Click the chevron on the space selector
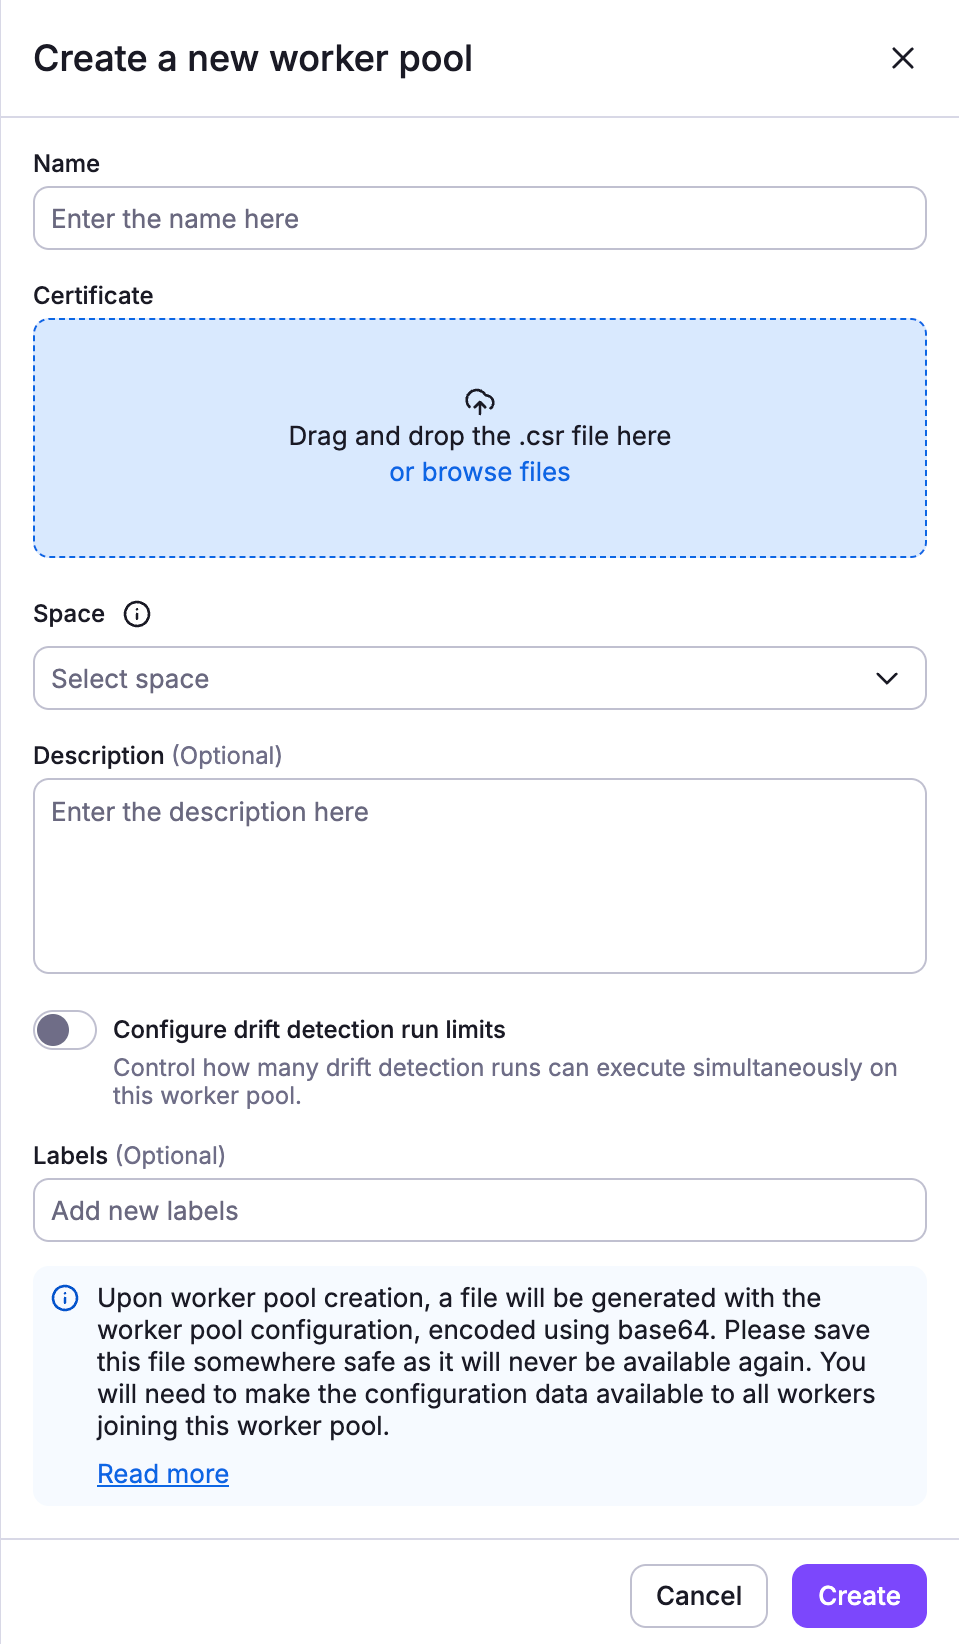The height and width of the screenshot is (1644, 959). pos(886,678)
